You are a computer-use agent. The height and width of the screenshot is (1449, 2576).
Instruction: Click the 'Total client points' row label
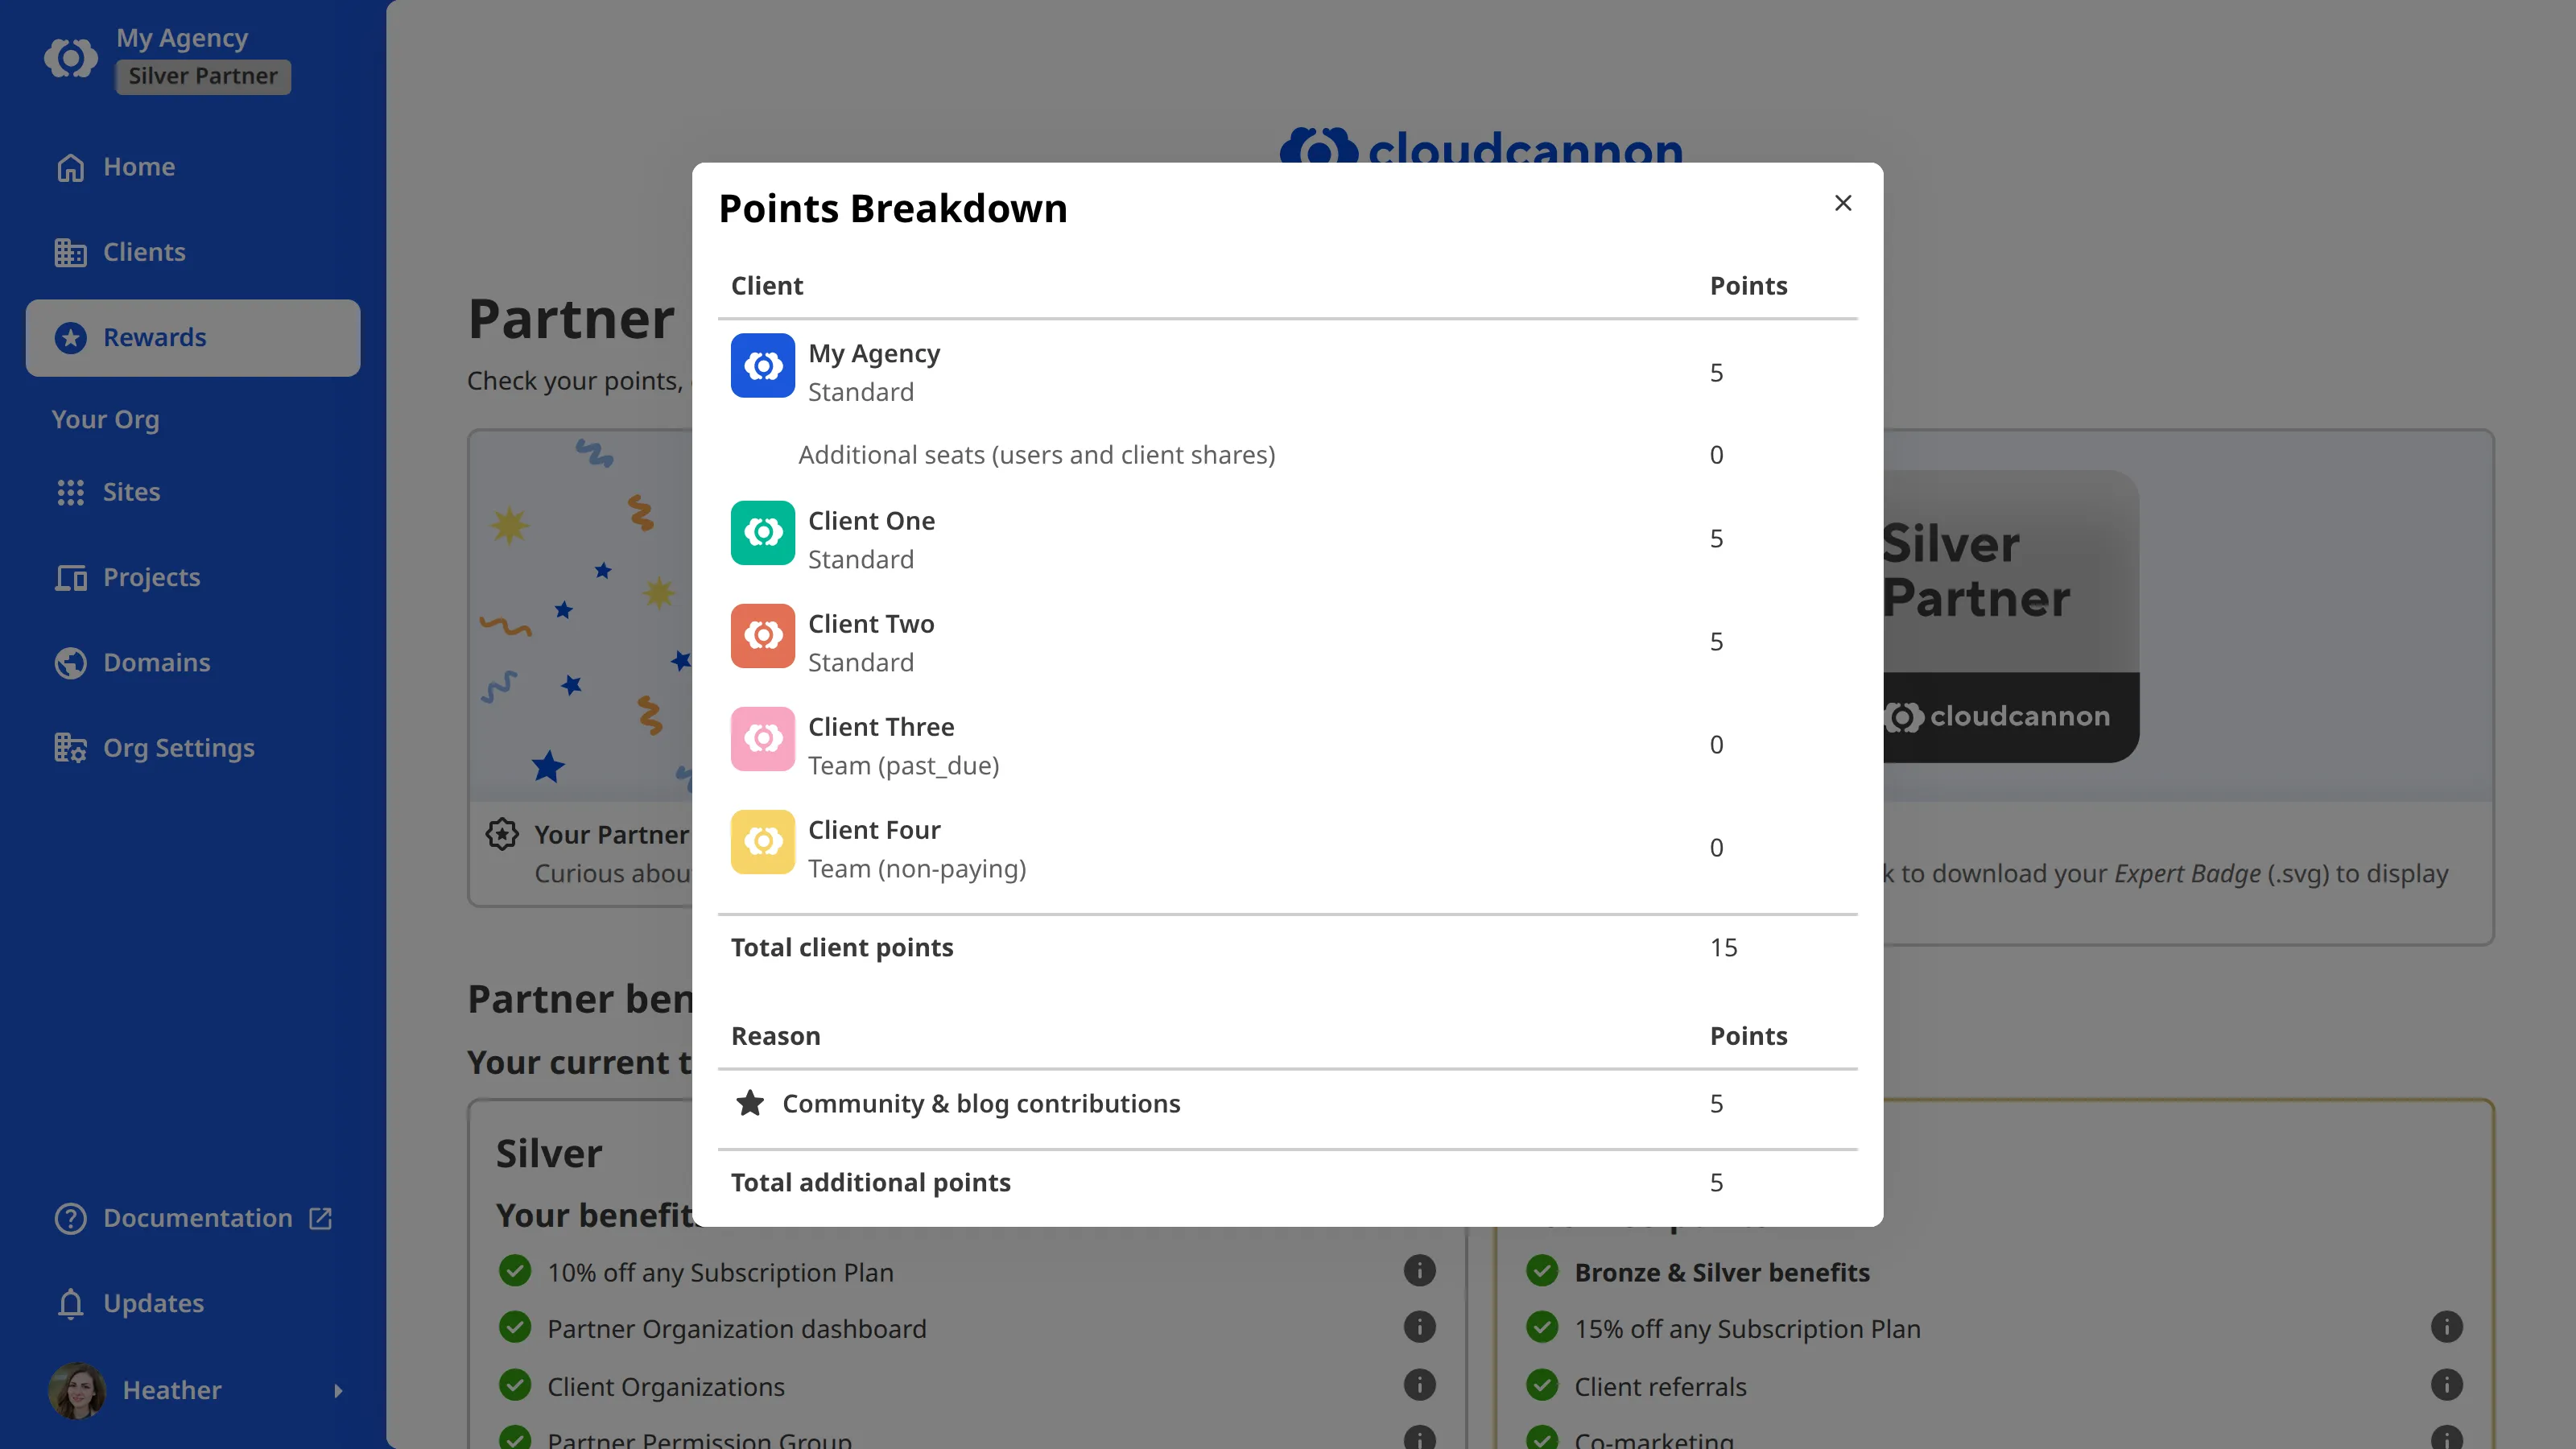pyautogui.click(x=842, y=947)
